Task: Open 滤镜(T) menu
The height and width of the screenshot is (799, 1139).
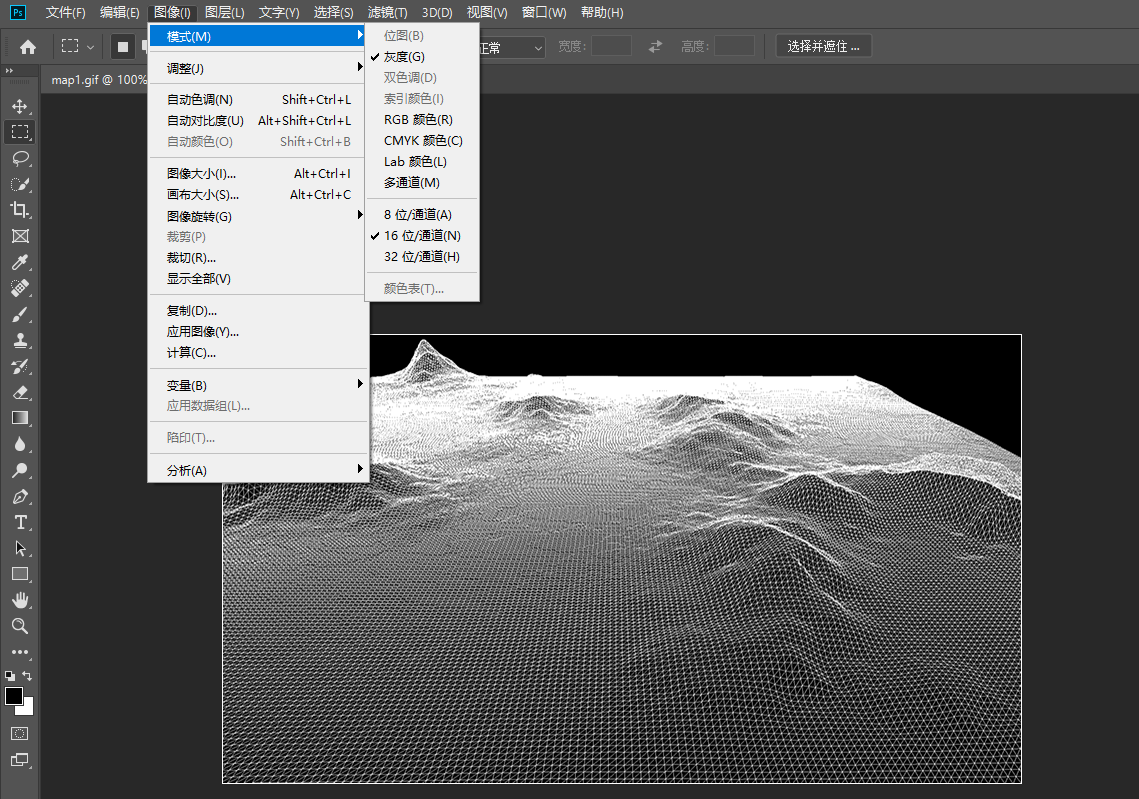Action: [387, 12]
